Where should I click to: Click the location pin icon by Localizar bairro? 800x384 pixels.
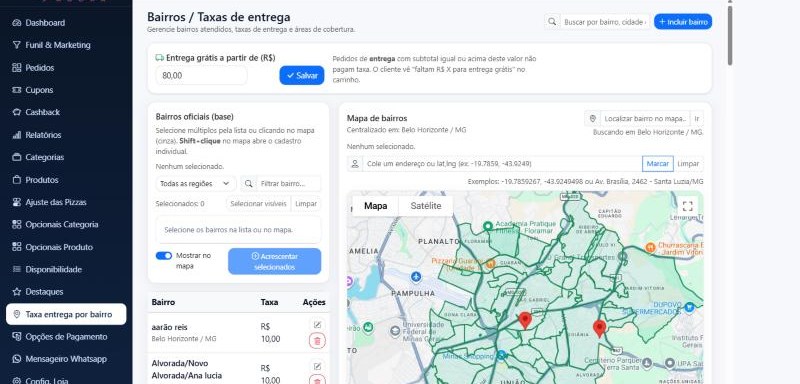(592, 118)
